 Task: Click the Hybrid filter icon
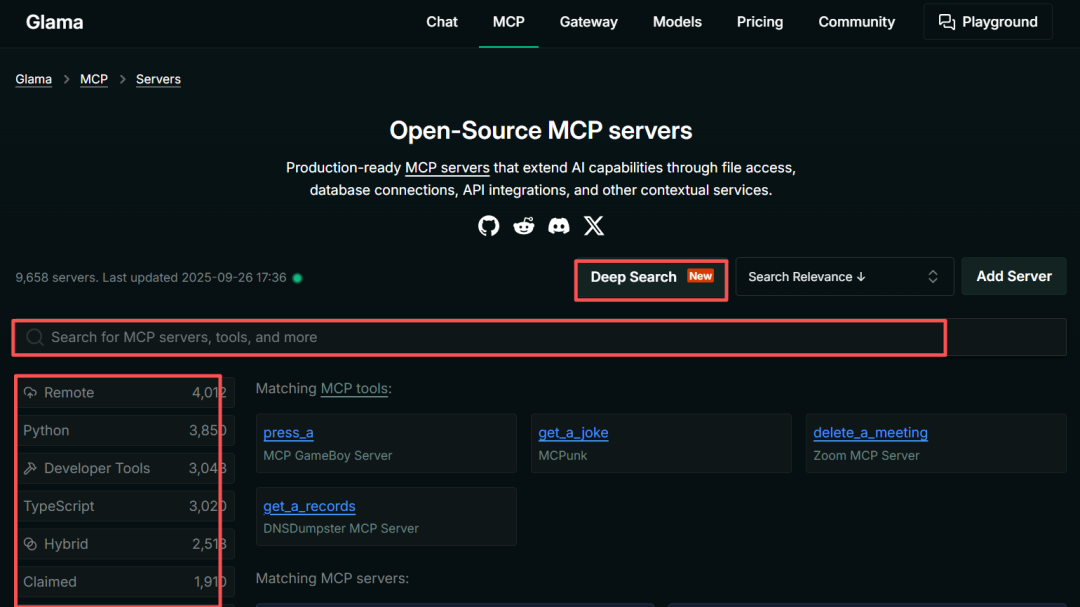30,544
